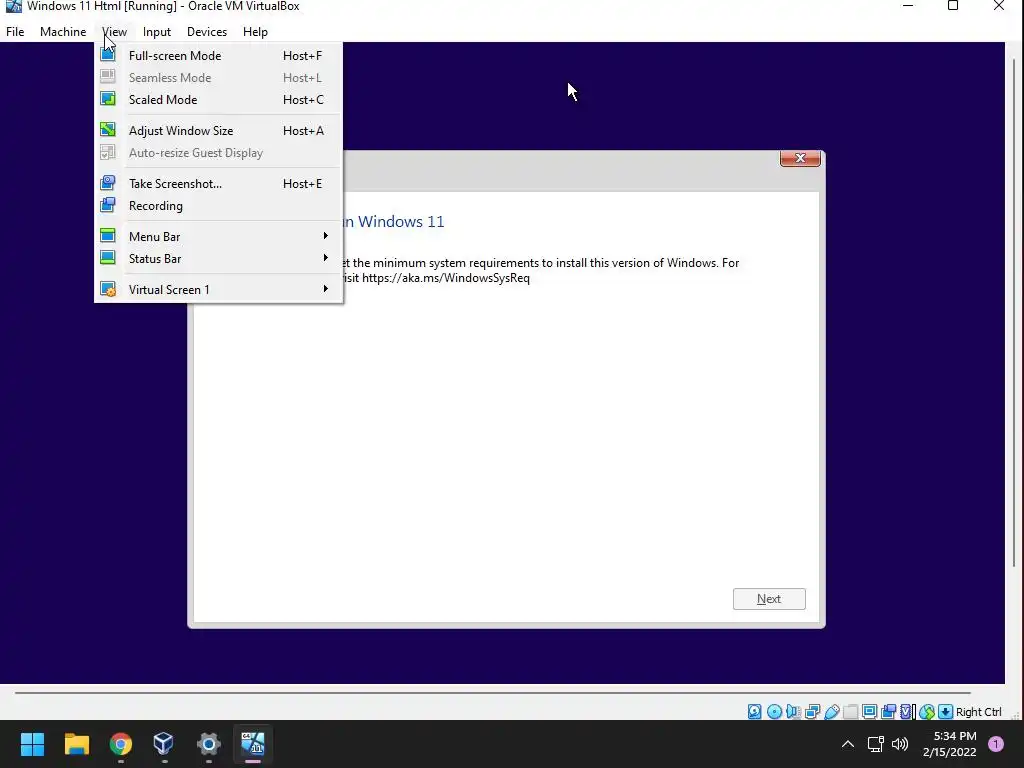Click the Menu Bar entry icon
The width and height of the screenshot is (1024, 768).
[x=108, y=236]
